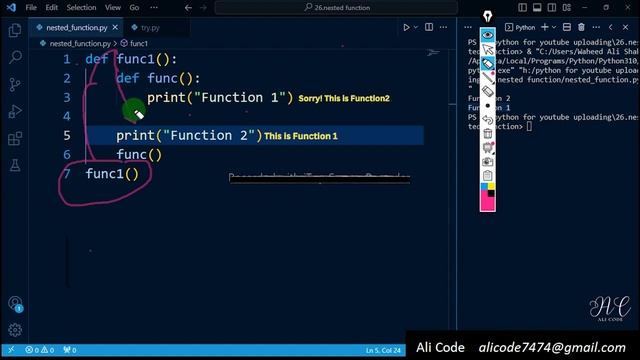
Task: Click func1 symbol in the breadcrumb
Action: 139,43
